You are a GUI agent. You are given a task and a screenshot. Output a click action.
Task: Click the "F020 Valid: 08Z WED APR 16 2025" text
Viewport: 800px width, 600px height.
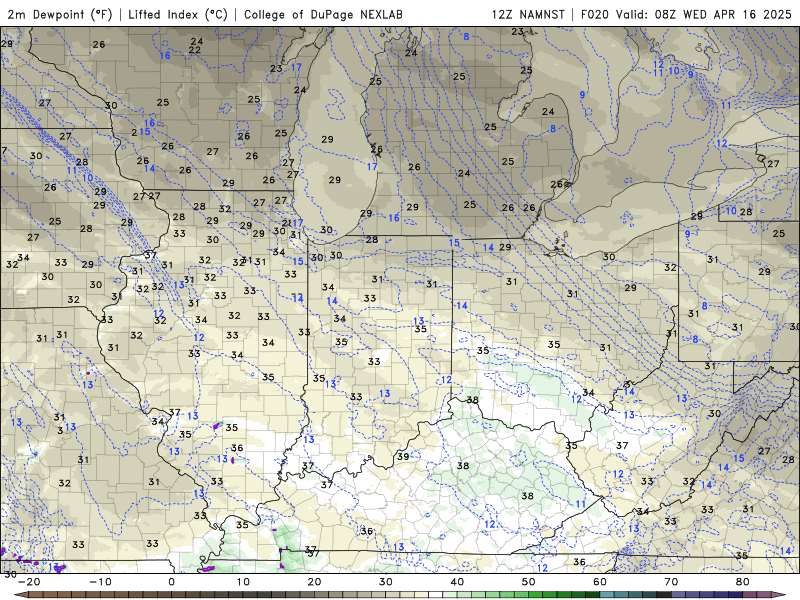686,14
